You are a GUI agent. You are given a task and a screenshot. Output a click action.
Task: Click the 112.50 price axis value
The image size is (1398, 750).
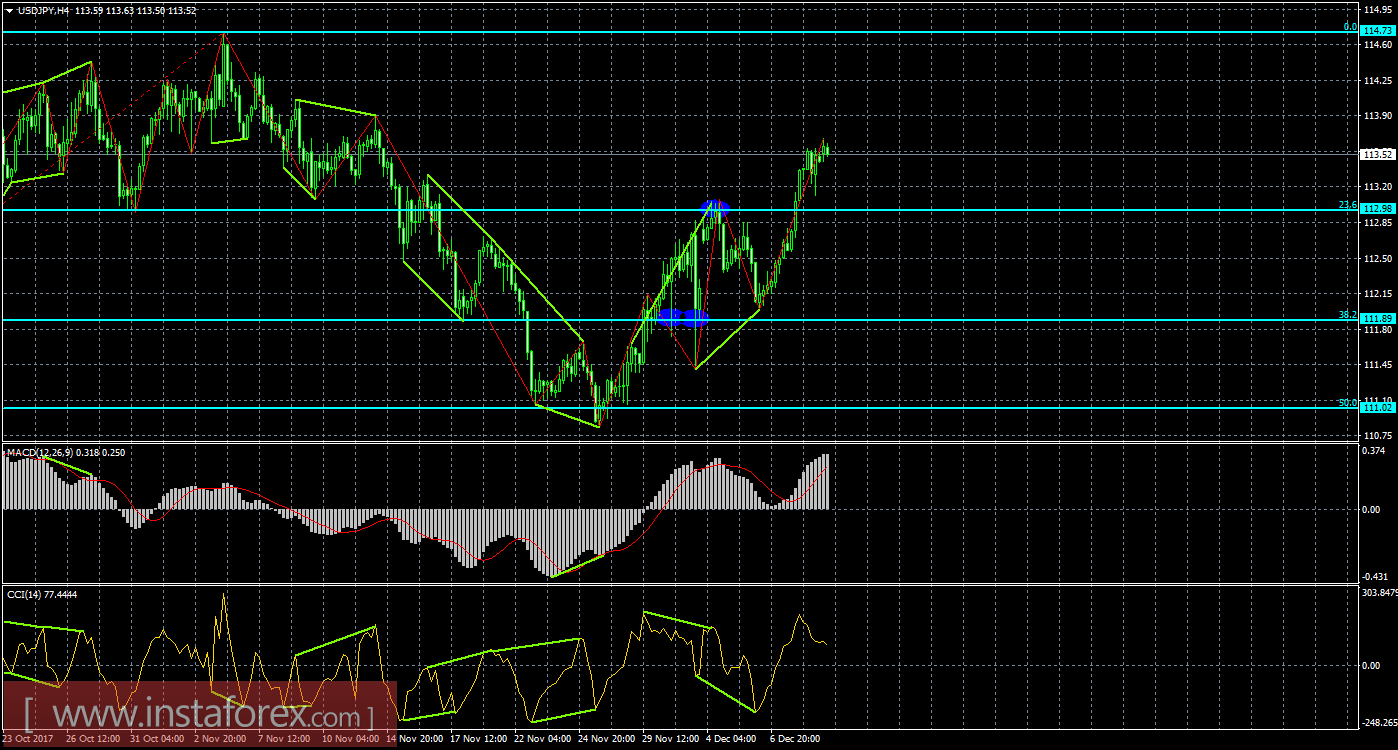(1377, 258)
